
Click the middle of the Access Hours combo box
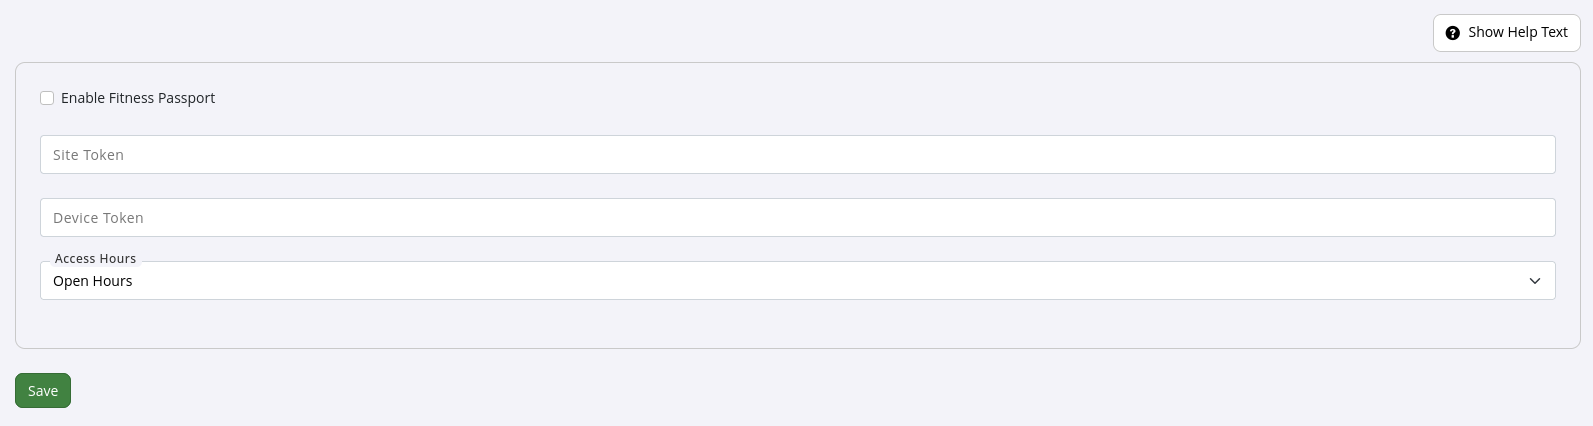click(797, 281)
